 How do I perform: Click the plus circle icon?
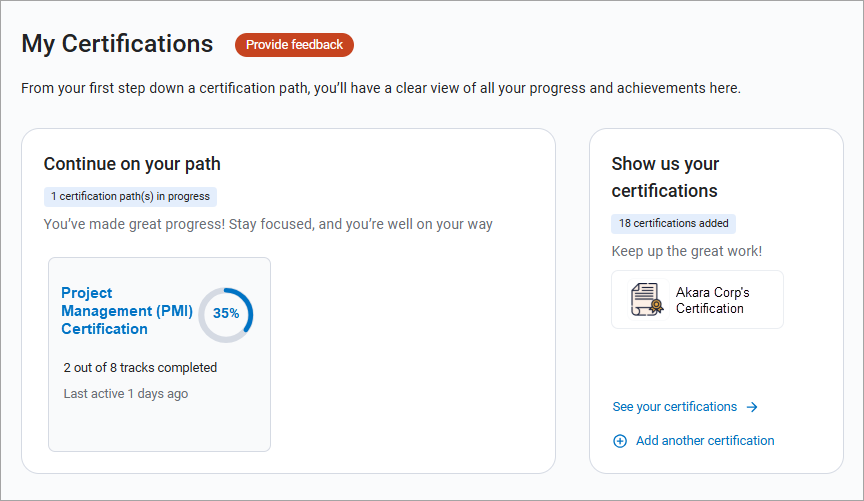point(620,441)
